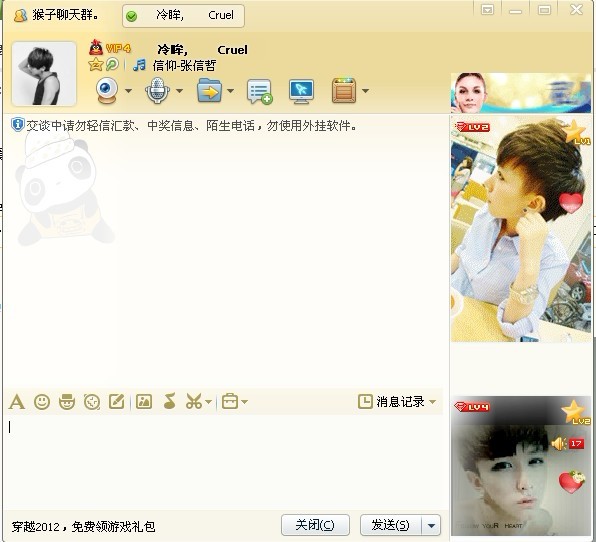This screenshot has width=596, height=542.
Task: Open the VIP magic emoticon icon
Action: [x=67, y=401]
